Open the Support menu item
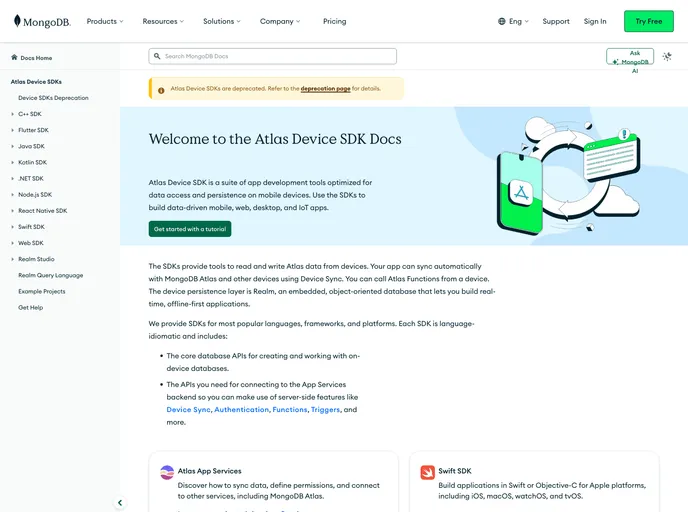The image size is (688, 512). tap(556, 21)
